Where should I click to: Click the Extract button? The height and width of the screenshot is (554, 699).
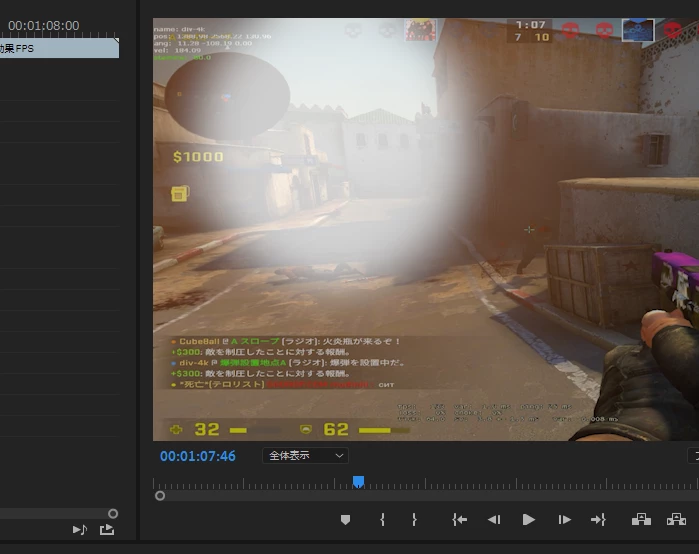click(x=676, y=520)
